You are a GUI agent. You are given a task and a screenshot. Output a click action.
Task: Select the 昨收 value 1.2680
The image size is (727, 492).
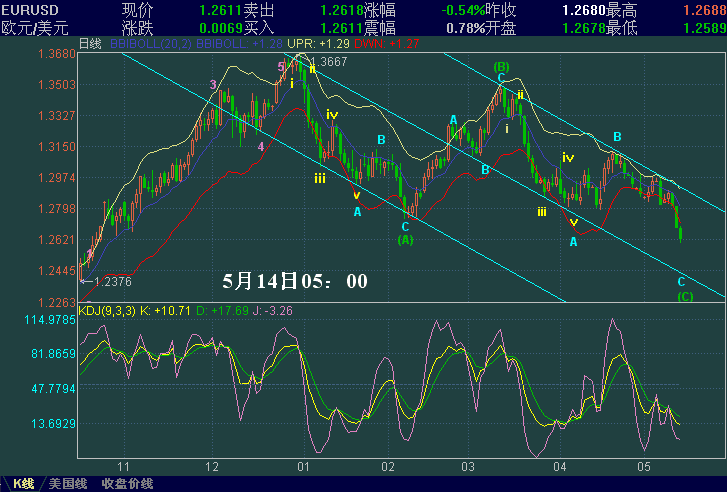click(584, 10)
